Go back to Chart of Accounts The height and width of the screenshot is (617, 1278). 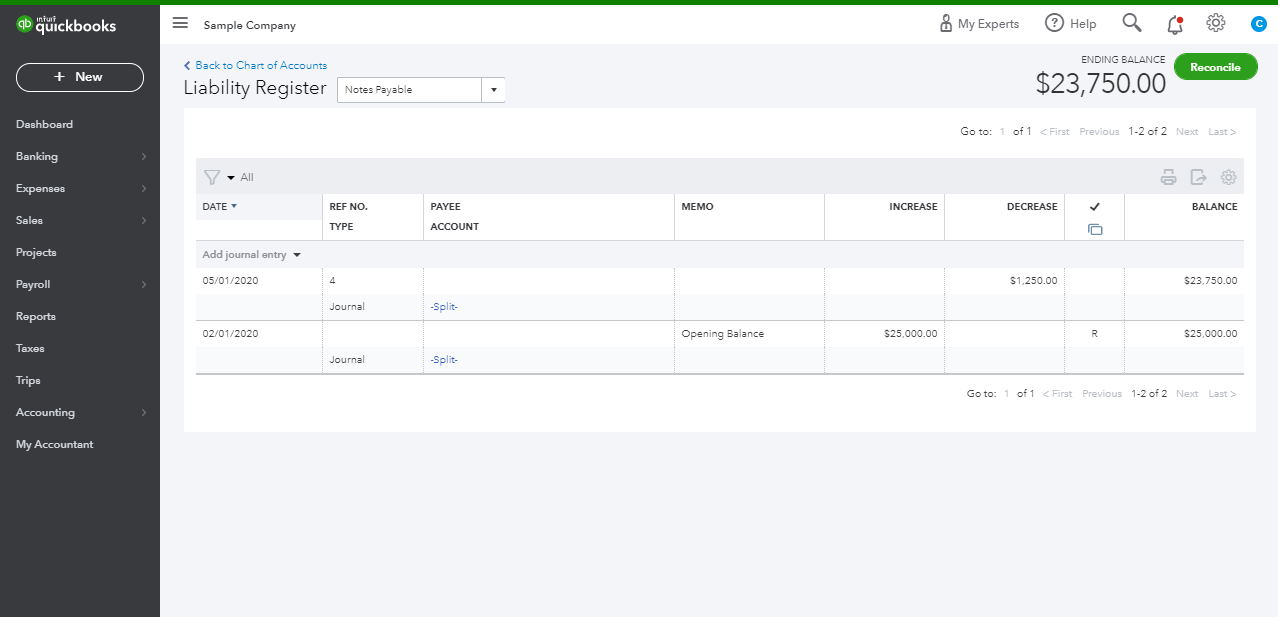[x=260, y=66]
